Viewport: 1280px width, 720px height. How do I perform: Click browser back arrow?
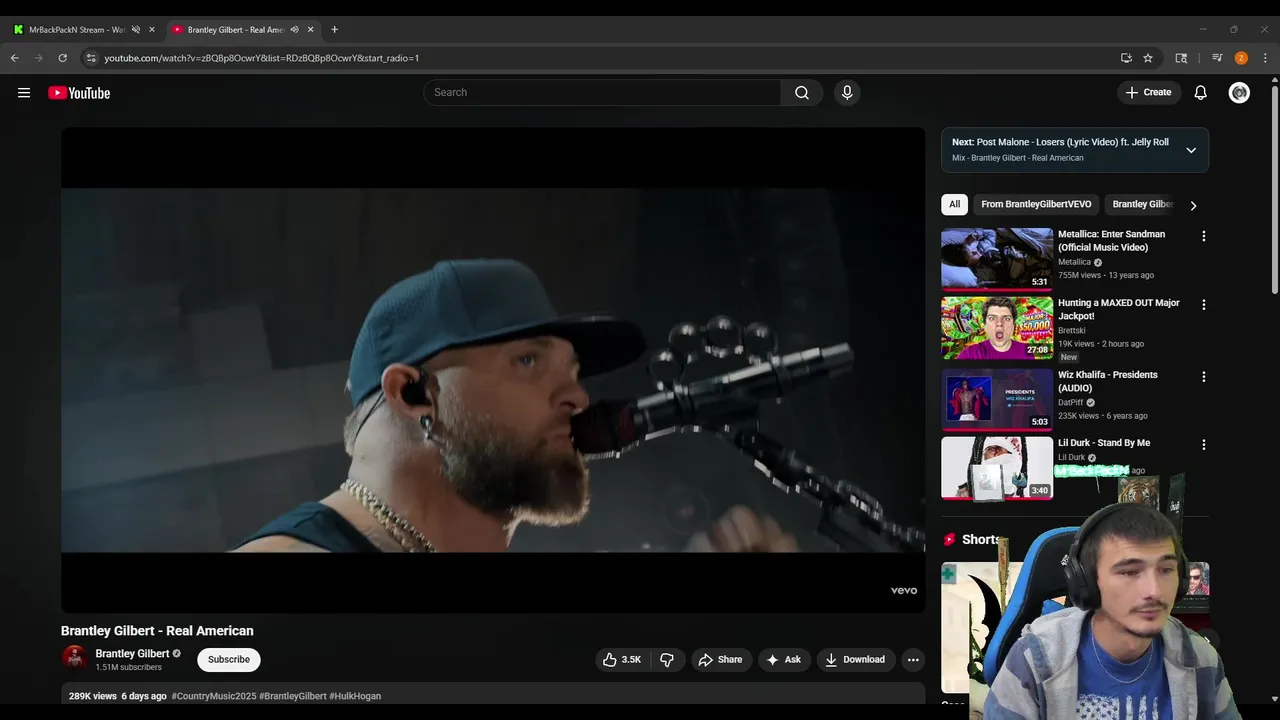tap(15, 58)
